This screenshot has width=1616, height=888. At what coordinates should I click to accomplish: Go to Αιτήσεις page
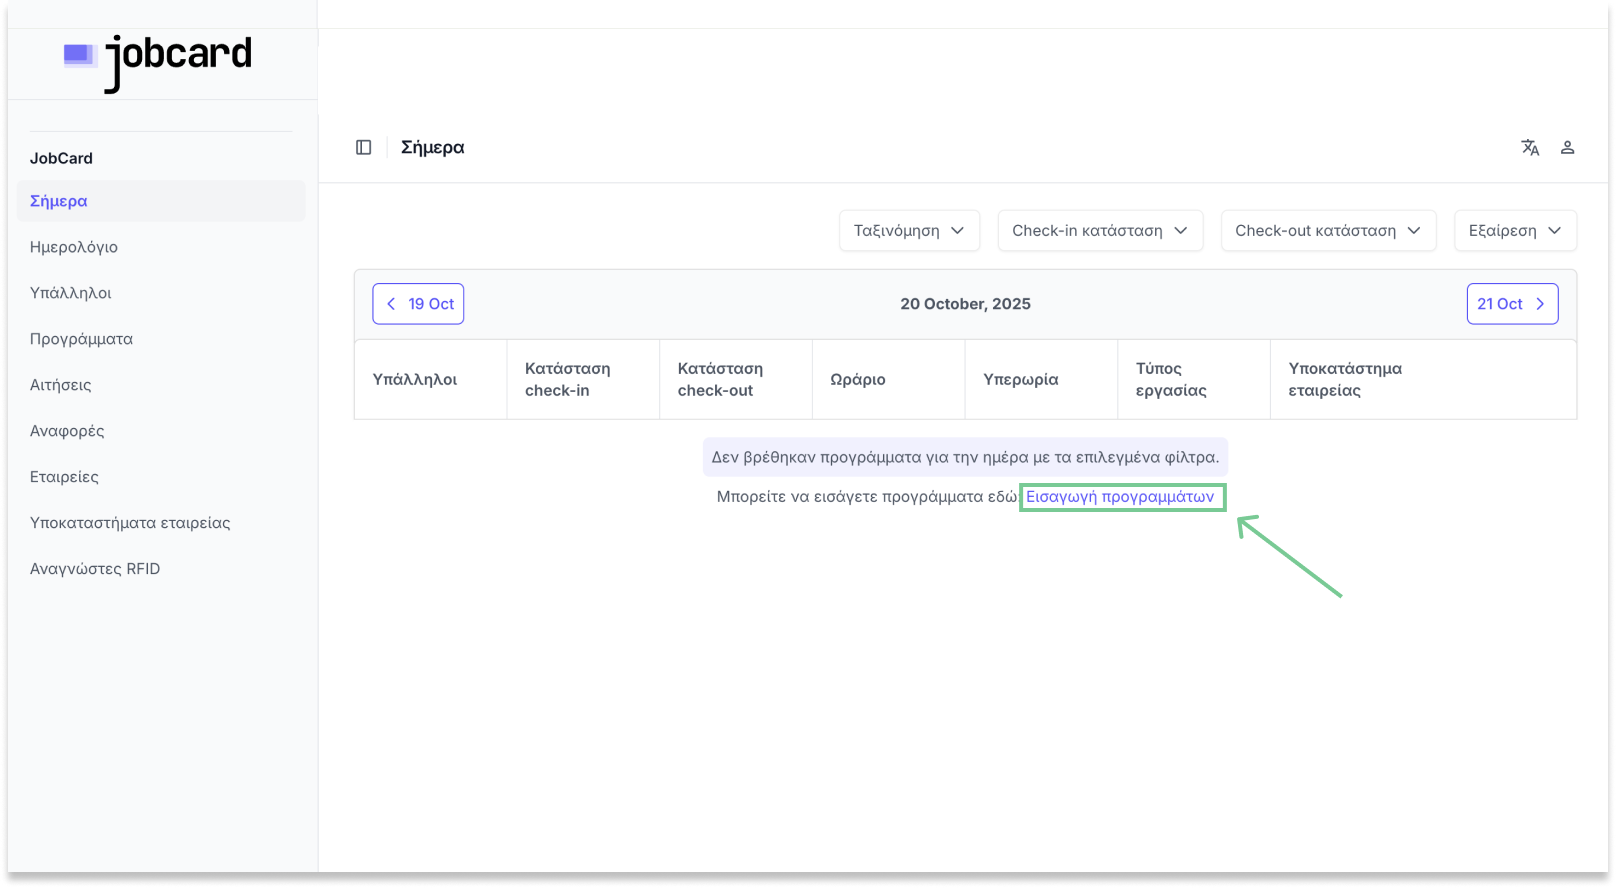point(61,385)
